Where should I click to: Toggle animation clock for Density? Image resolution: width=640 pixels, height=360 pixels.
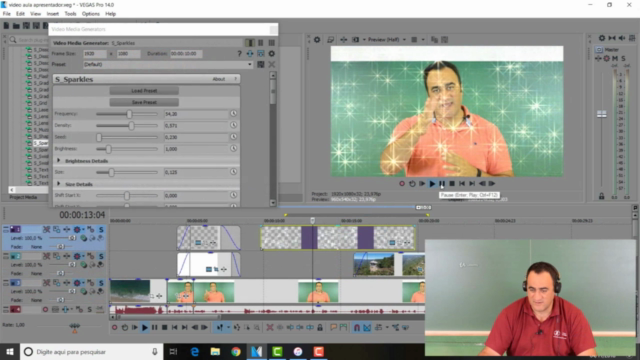[x=233, y=125]
